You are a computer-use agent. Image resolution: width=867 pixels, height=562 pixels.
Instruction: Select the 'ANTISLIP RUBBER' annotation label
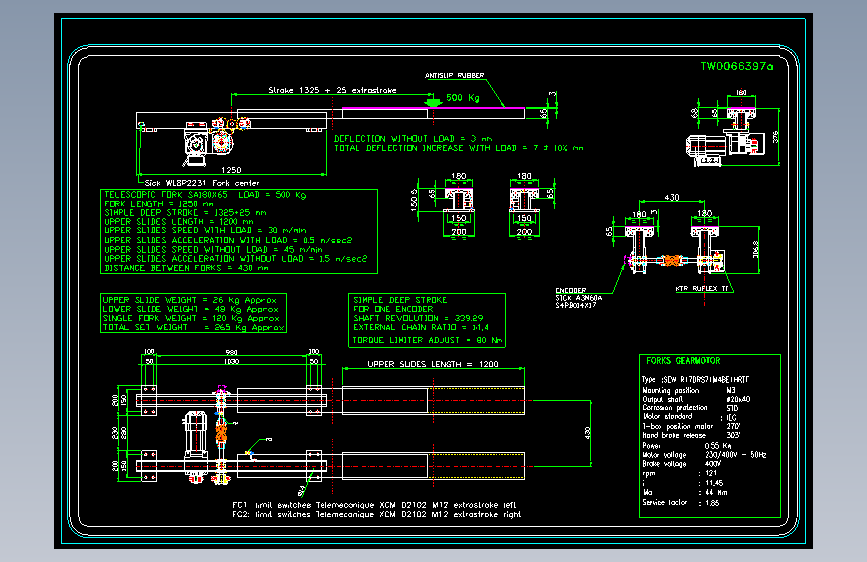point(455,75)
